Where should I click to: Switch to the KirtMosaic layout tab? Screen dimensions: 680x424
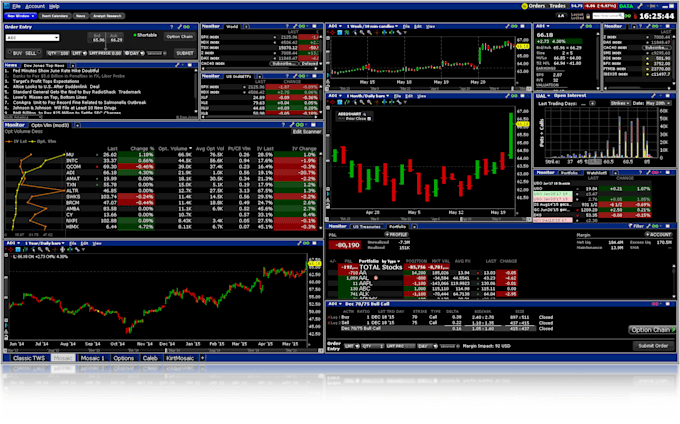point(180,358)
